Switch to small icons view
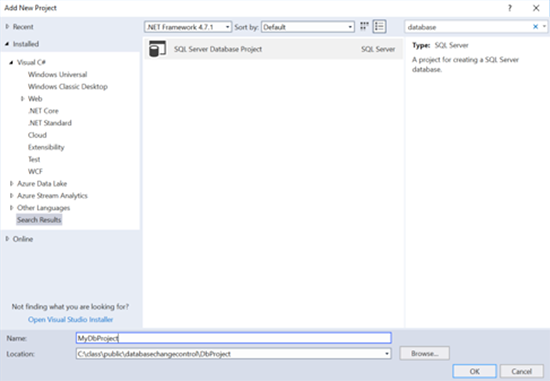Screen dimensions: 550x381 point(364,26)
